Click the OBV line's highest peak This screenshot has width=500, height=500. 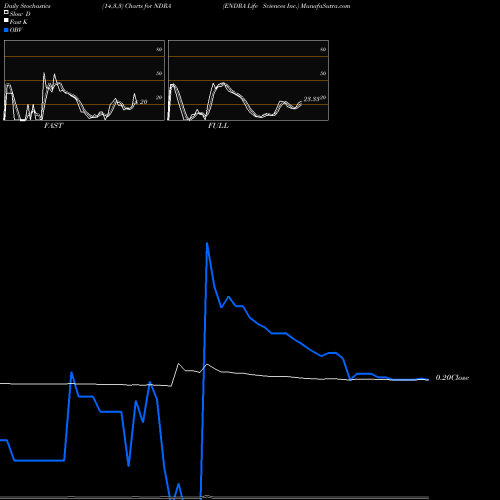[x=207, y=243]
